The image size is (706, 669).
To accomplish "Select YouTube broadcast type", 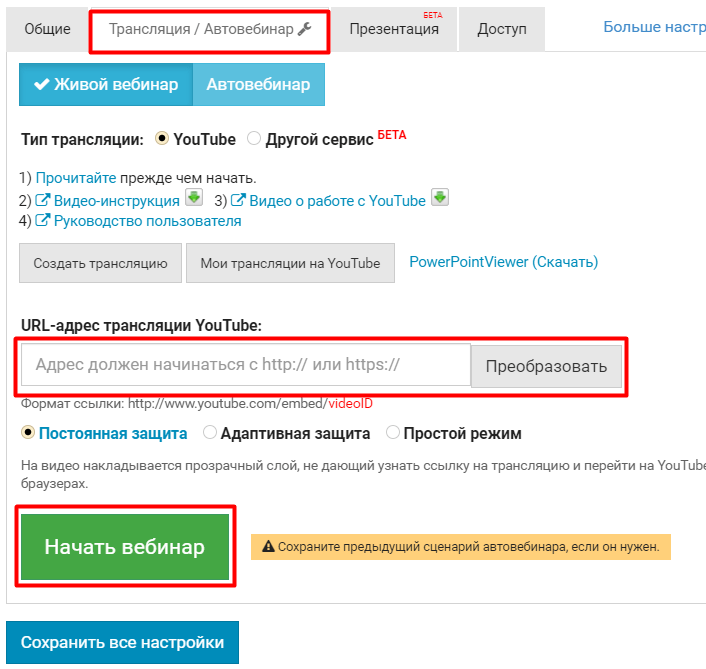I will (162, 138).
